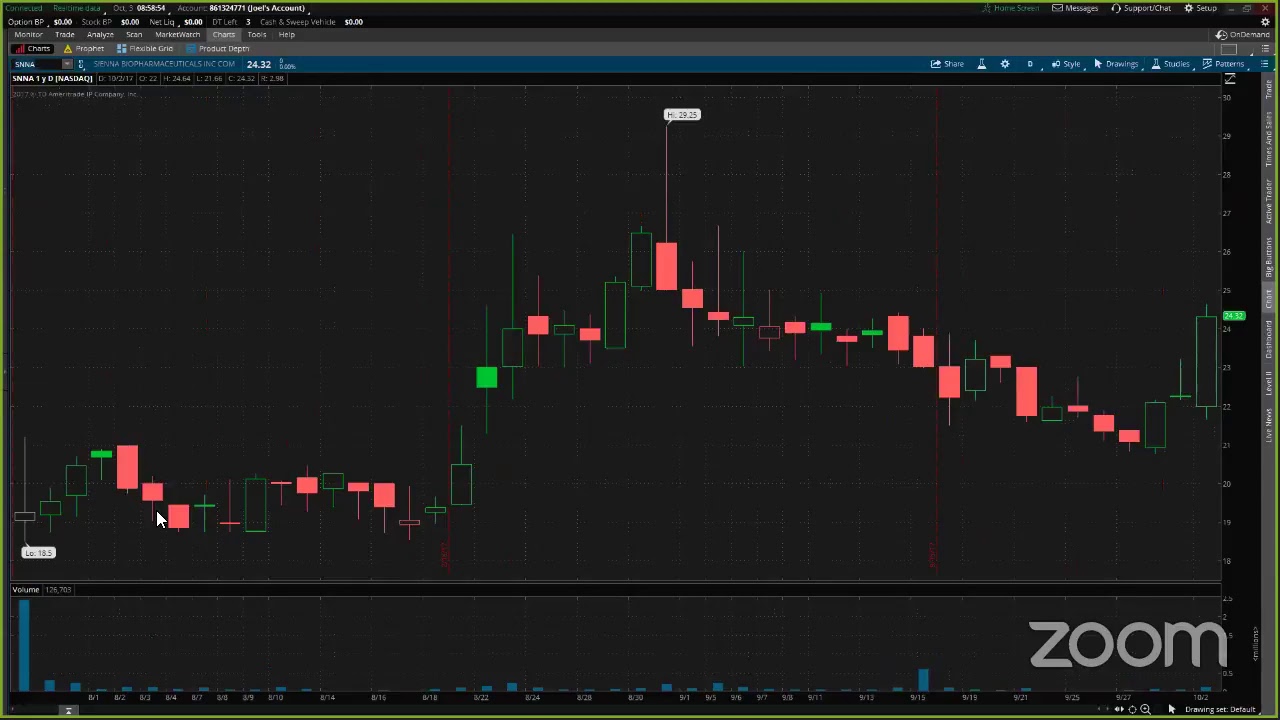Click the bottom-left expand arrow icon
Viewport: 1280px width, 720px height.
pyautogui.click(x=69, y=711)
